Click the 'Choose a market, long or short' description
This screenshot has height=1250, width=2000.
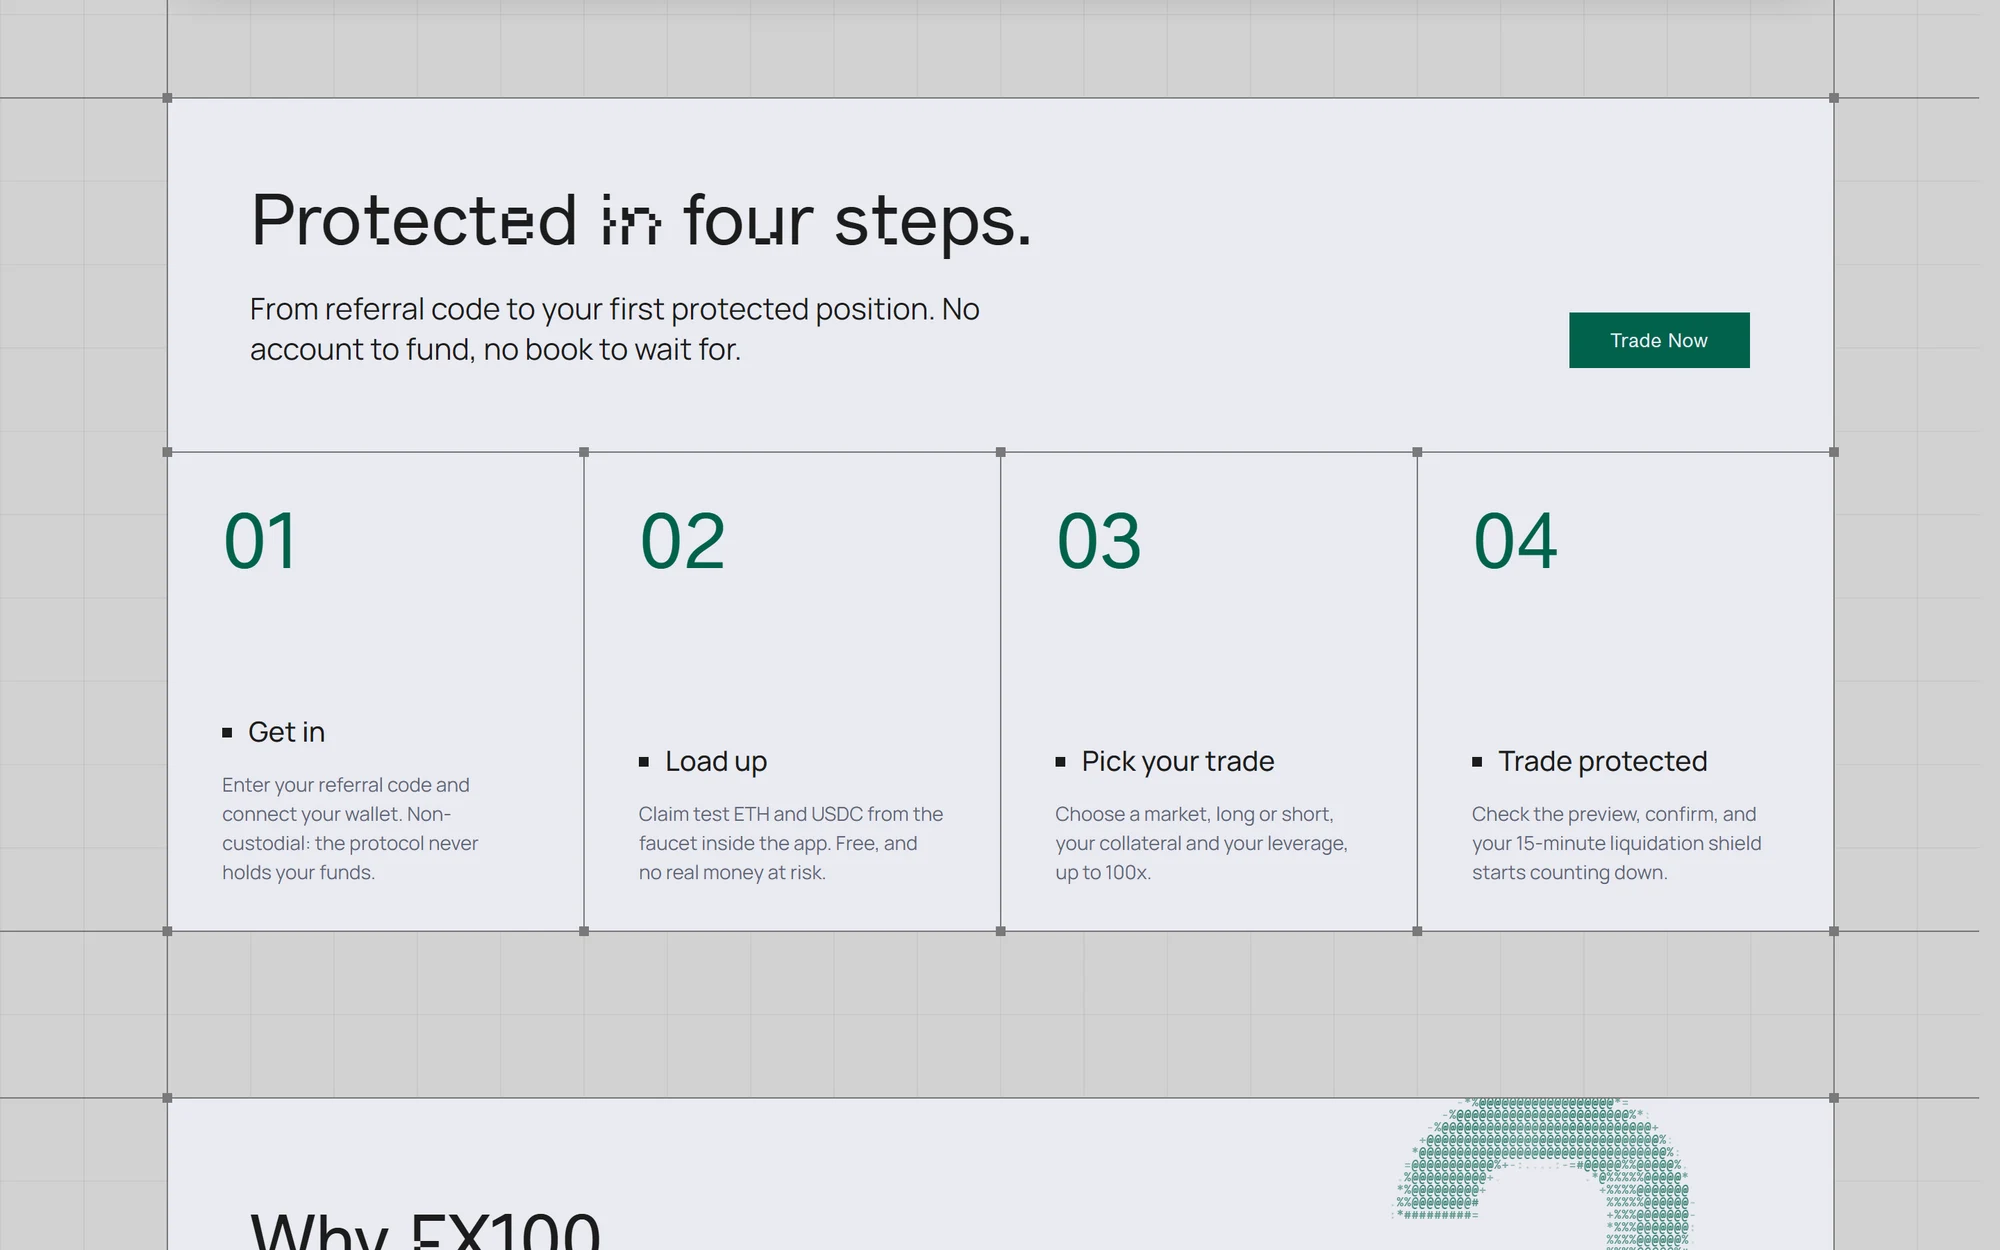(1201, 843)
